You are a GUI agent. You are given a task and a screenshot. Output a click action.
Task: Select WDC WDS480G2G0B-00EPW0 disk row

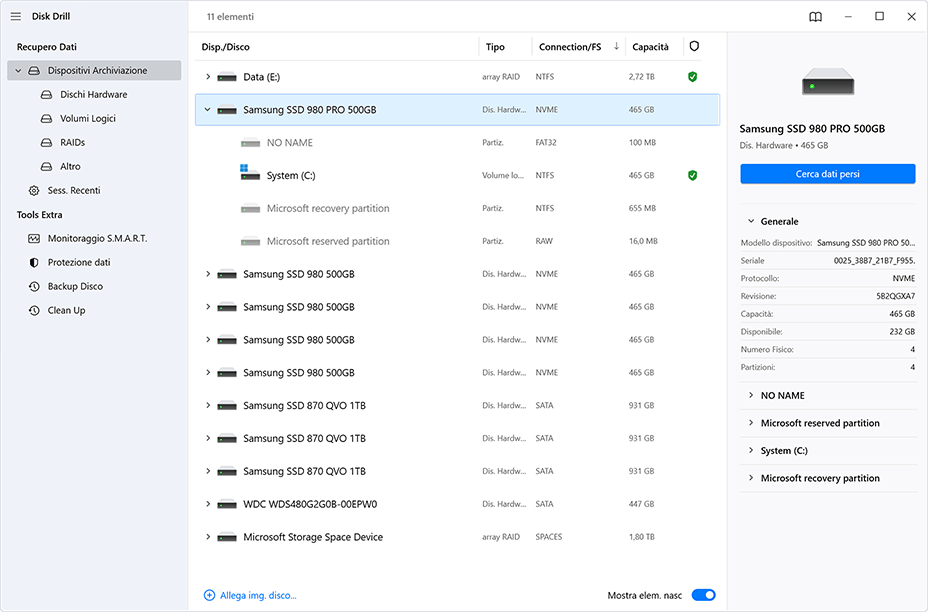pos(457,504)
